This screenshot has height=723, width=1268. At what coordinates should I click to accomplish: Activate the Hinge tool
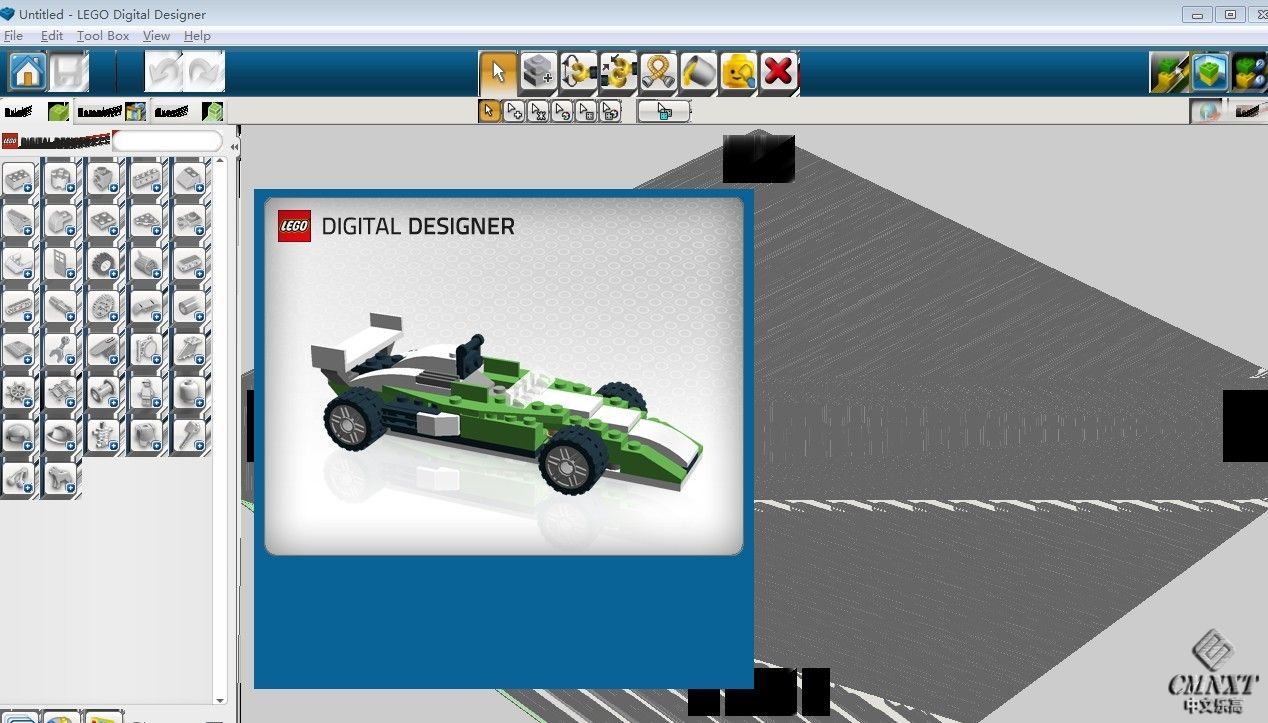578,72
